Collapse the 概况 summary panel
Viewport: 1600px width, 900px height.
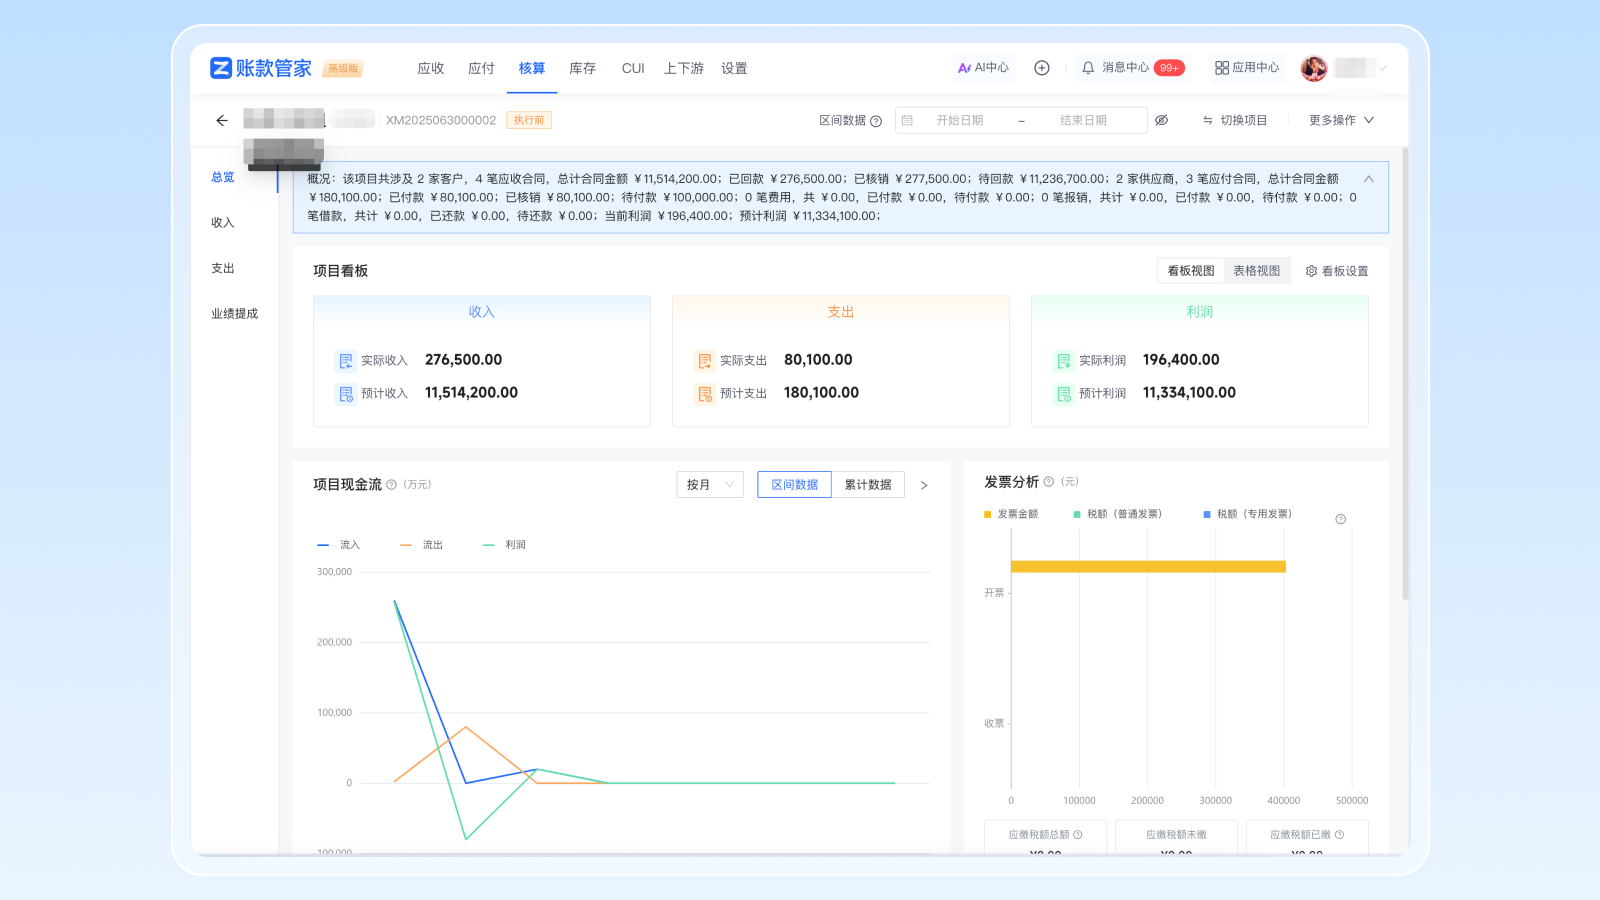coord(1368,179)
